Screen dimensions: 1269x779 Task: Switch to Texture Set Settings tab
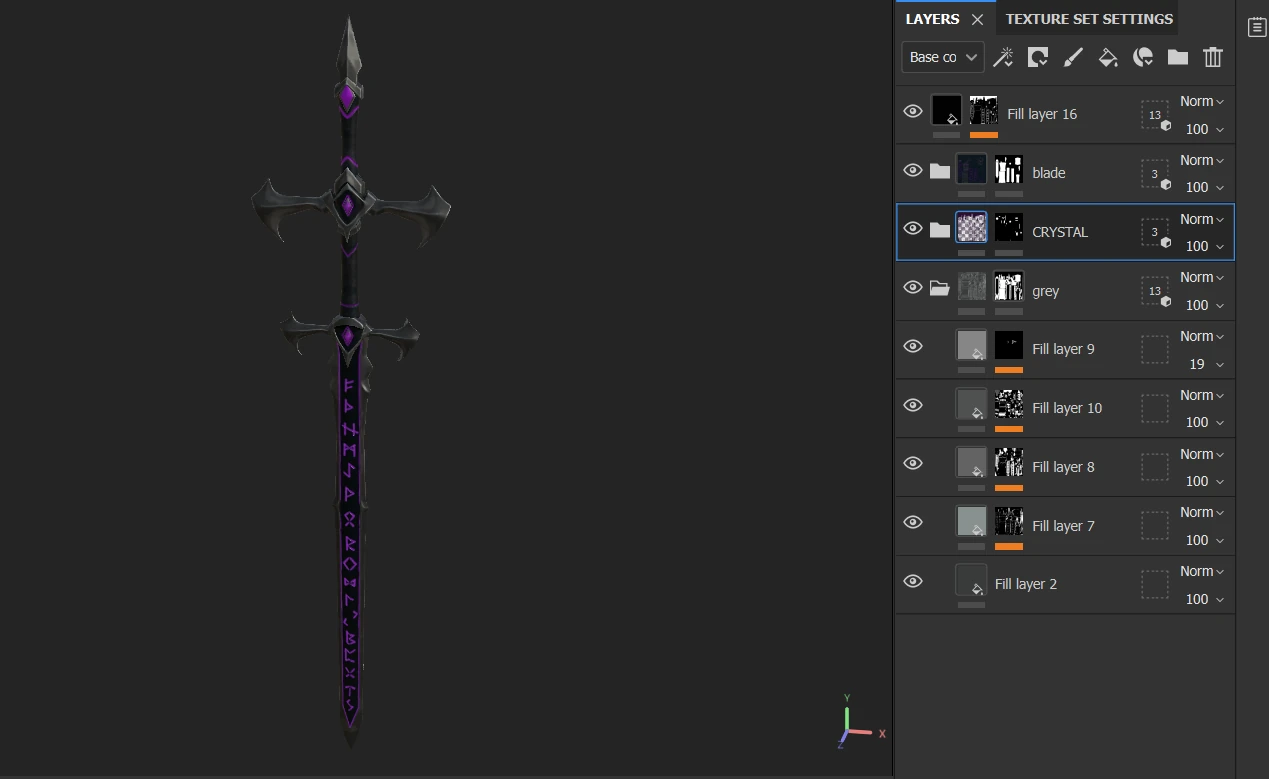tap(1088, 19)
